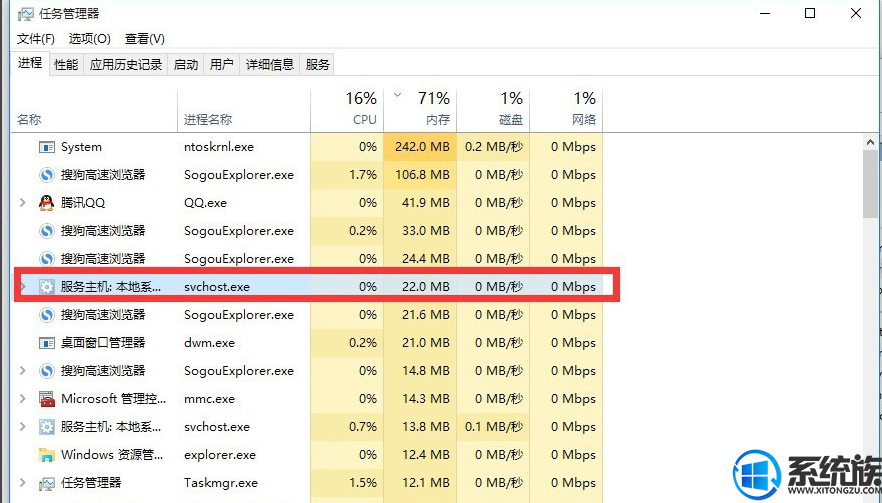
Task: Expand the svchost.exe 13.8 MB group
Action: [22, 426]
